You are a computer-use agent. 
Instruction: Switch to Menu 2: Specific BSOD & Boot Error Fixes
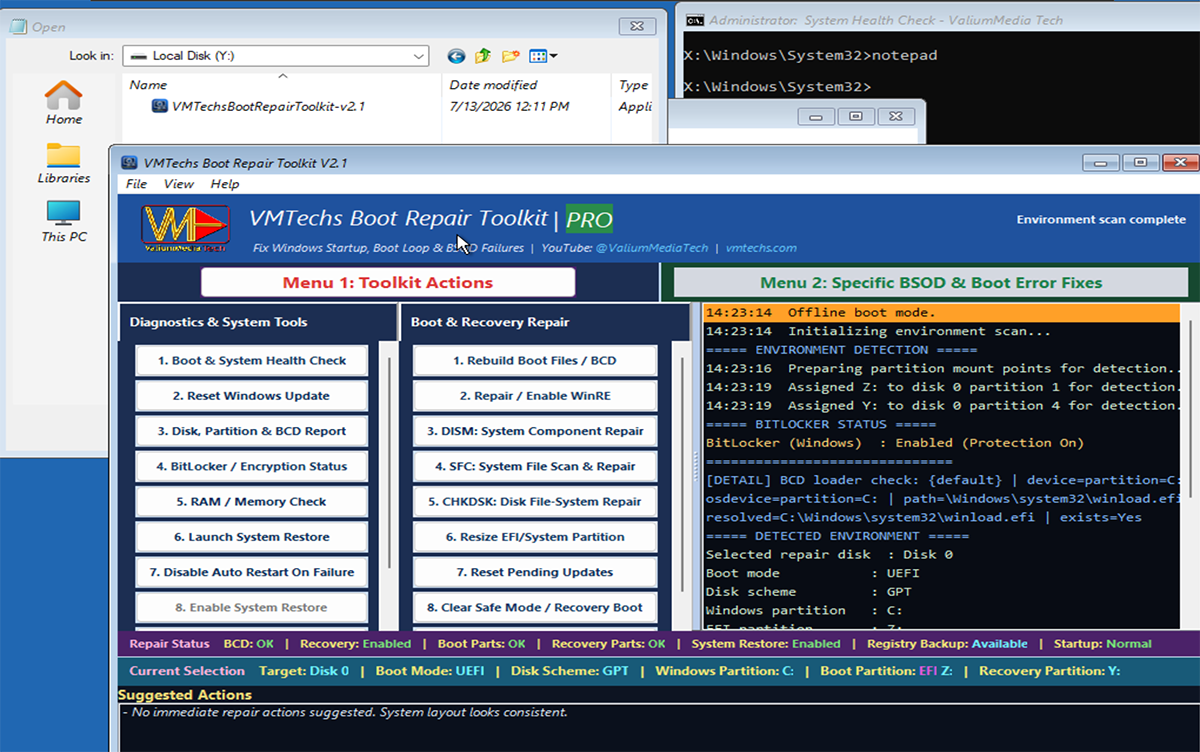click(931, 283)
